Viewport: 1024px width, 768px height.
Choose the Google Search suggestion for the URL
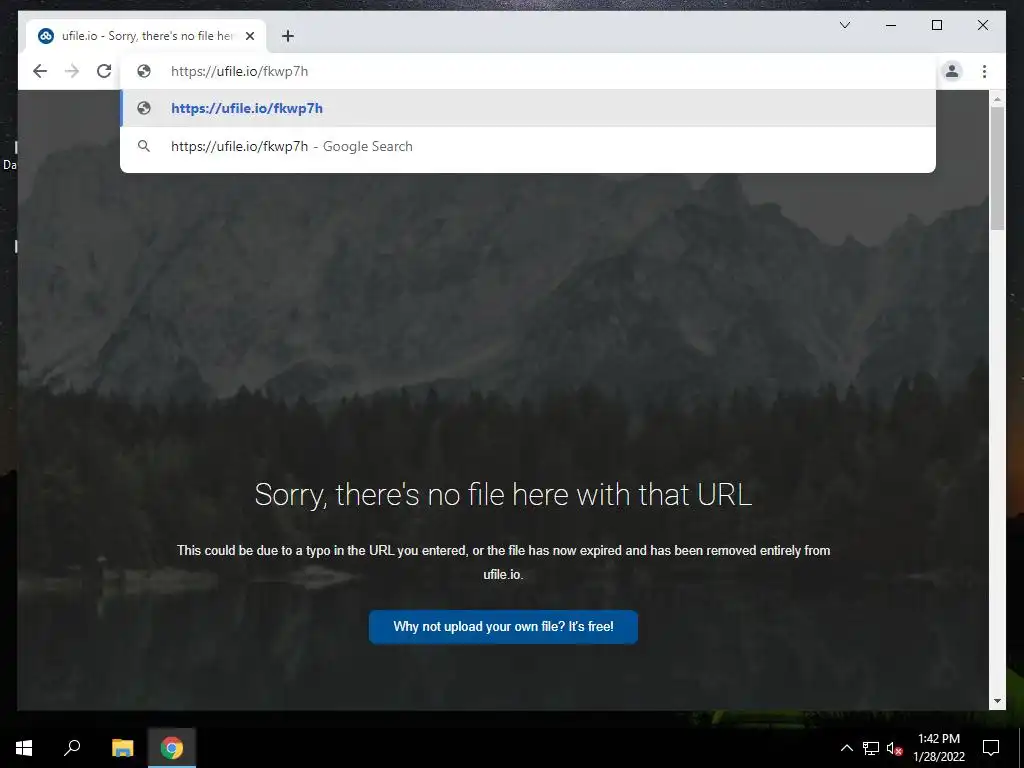(528, 146)
